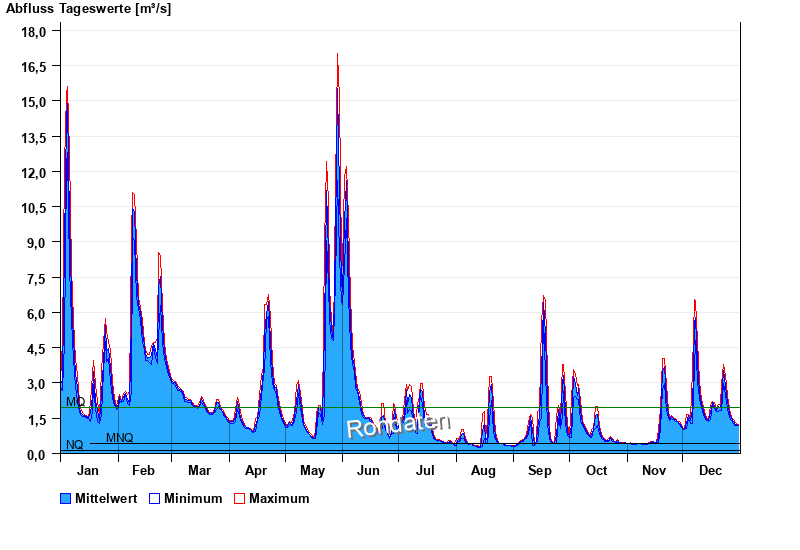Select the Dec month label
Screen dimensions: 800x550
(710, 470)
